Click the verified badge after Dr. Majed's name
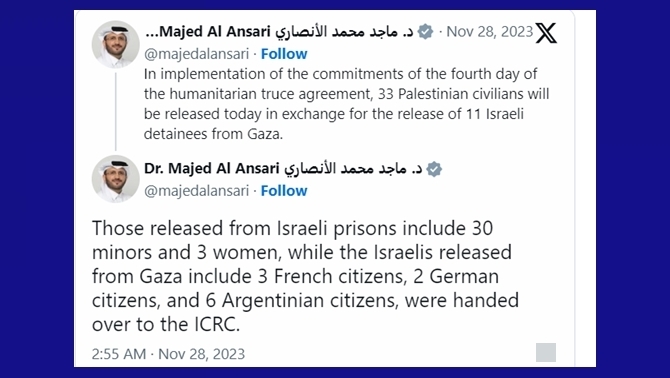Viewport: 670px width, 378px height. [434, 169]
